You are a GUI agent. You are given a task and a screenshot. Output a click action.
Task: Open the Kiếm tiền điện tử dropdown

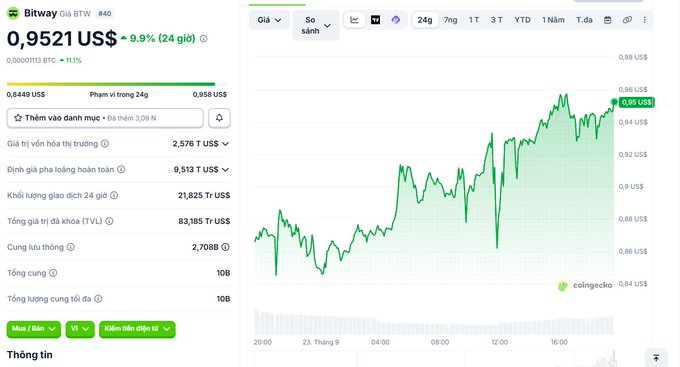pos(137,329)
